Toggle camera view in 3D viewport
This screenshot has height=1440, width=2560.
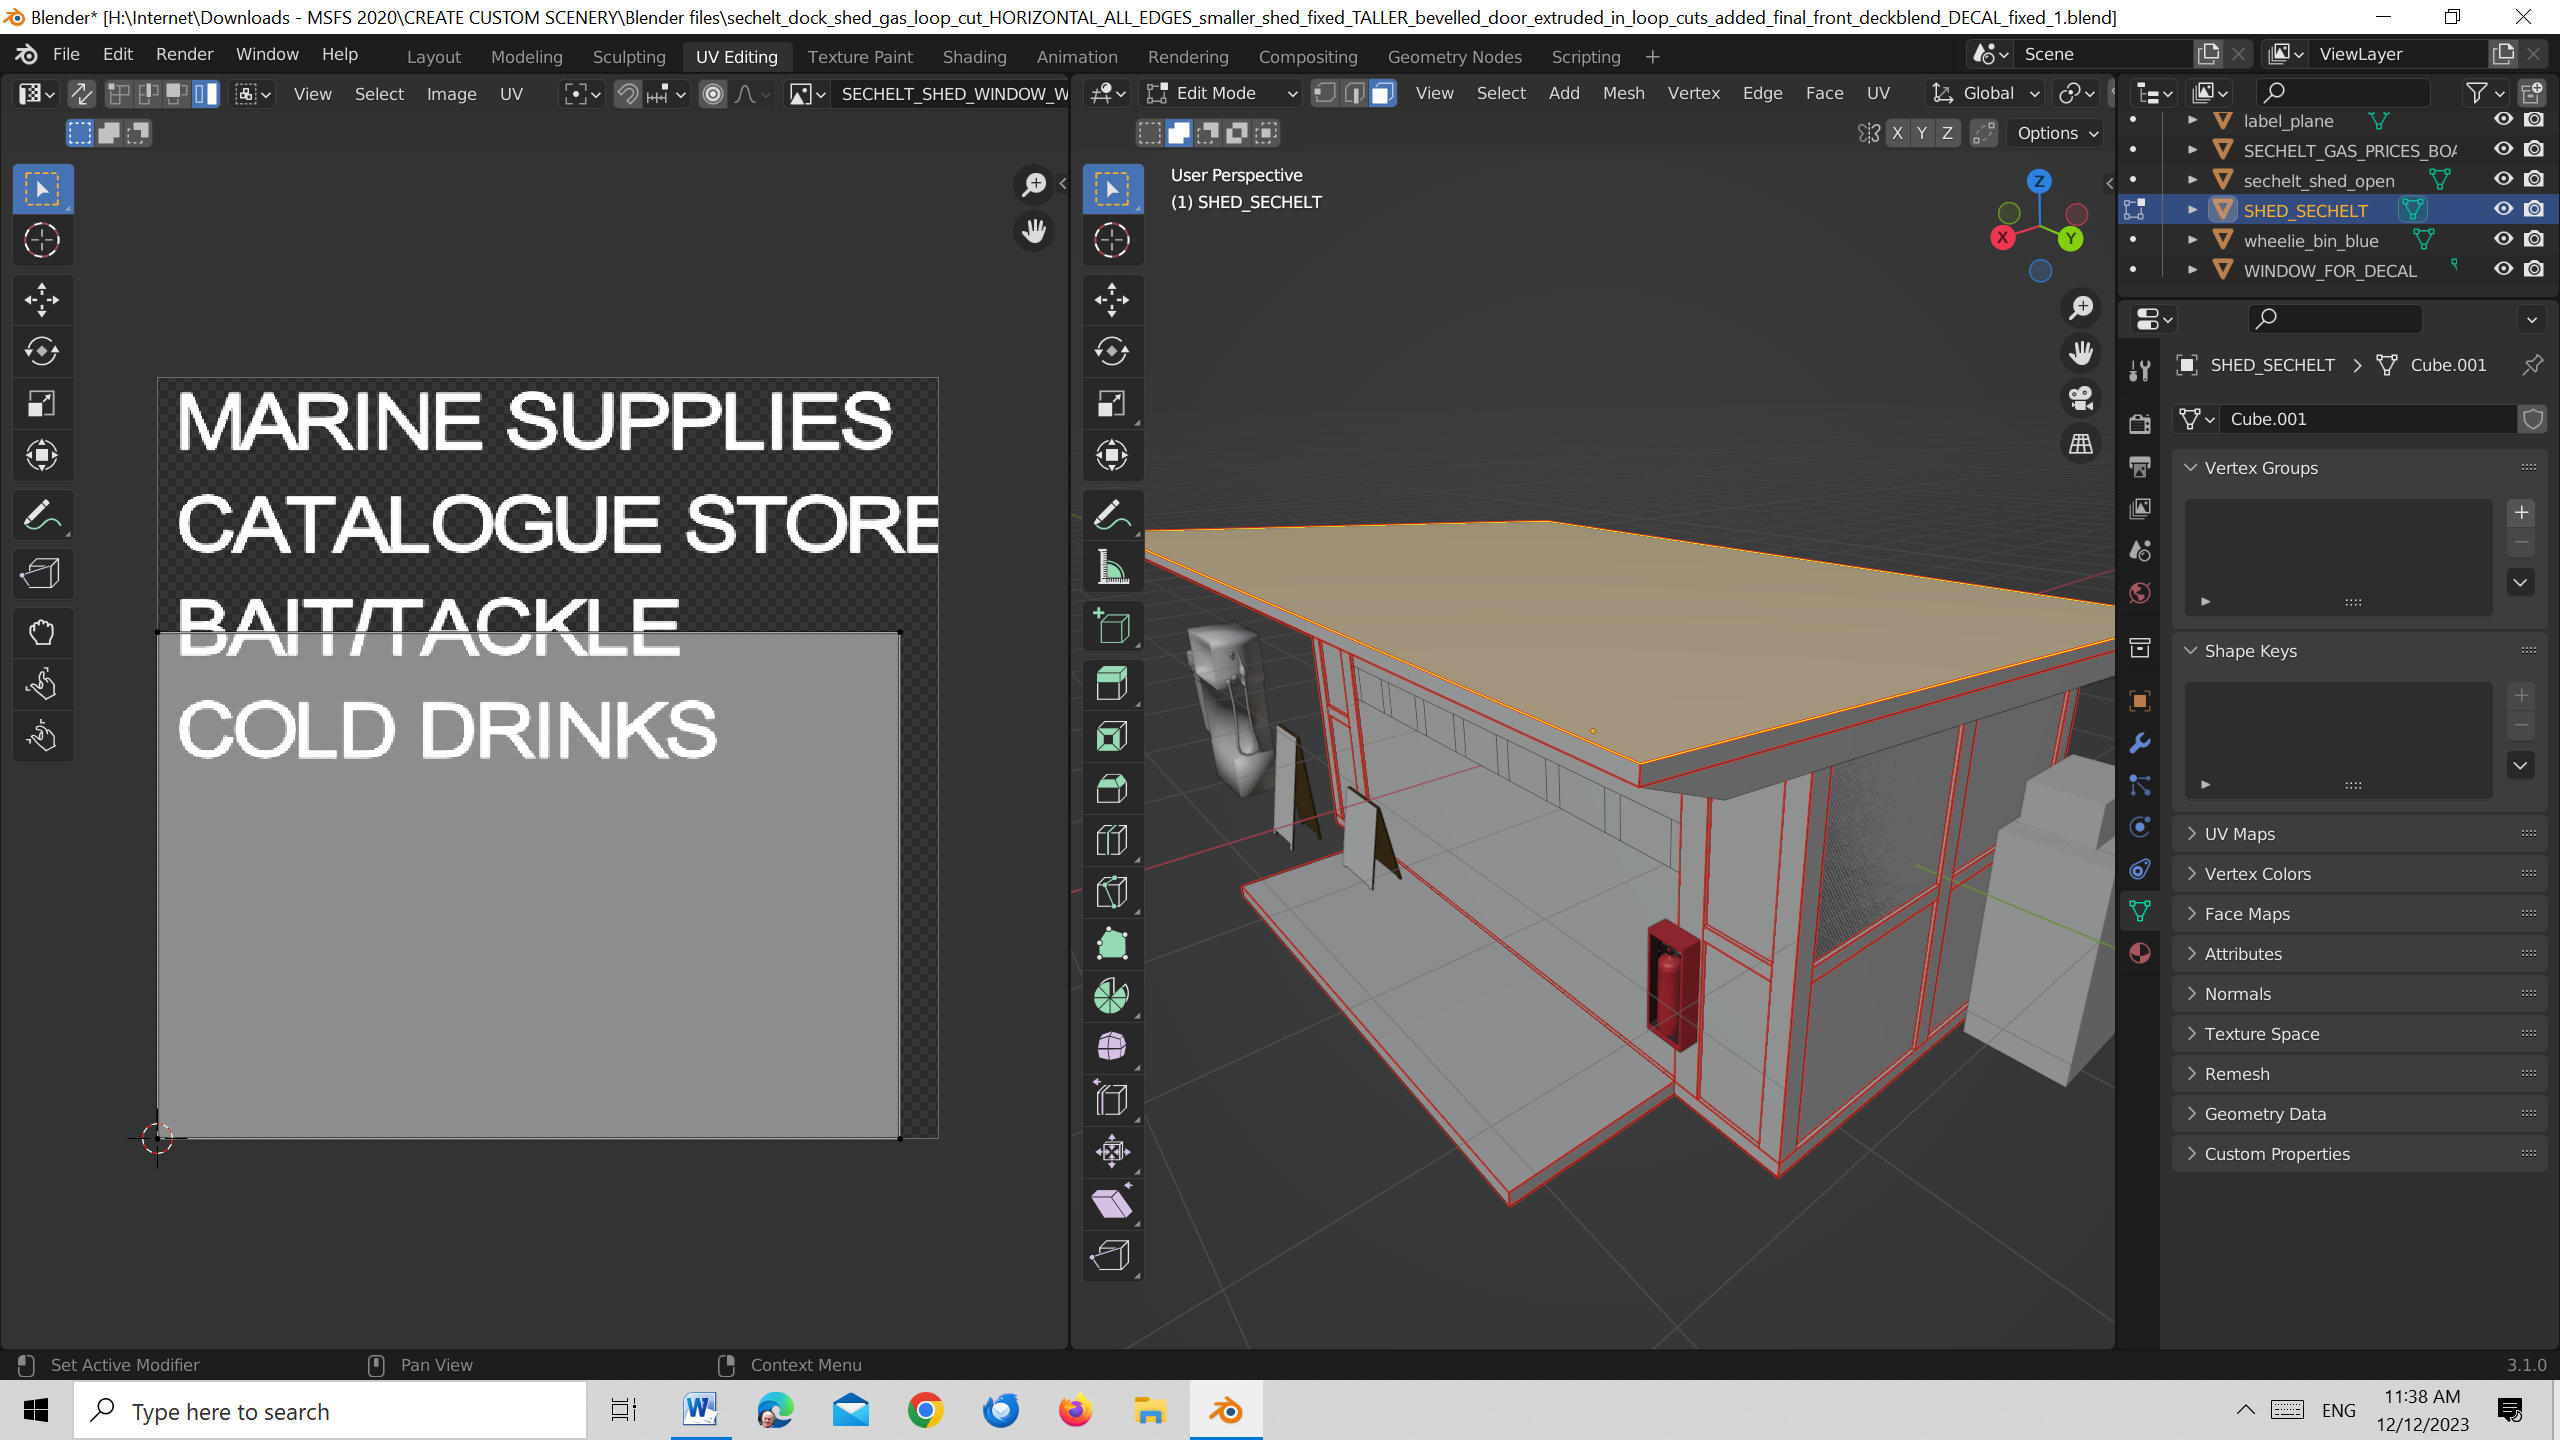point(2081,398)
